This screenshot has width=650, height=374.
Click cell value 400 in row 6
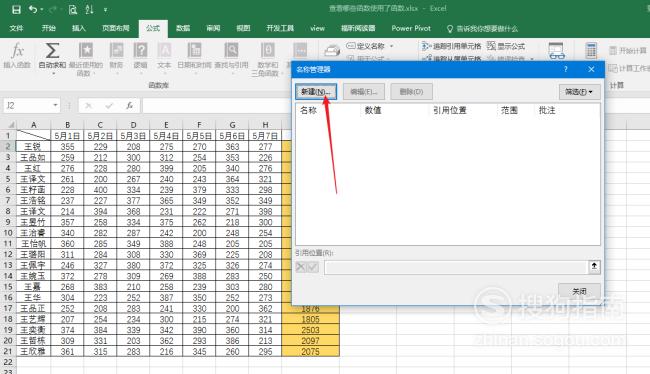tap(100, 189)
